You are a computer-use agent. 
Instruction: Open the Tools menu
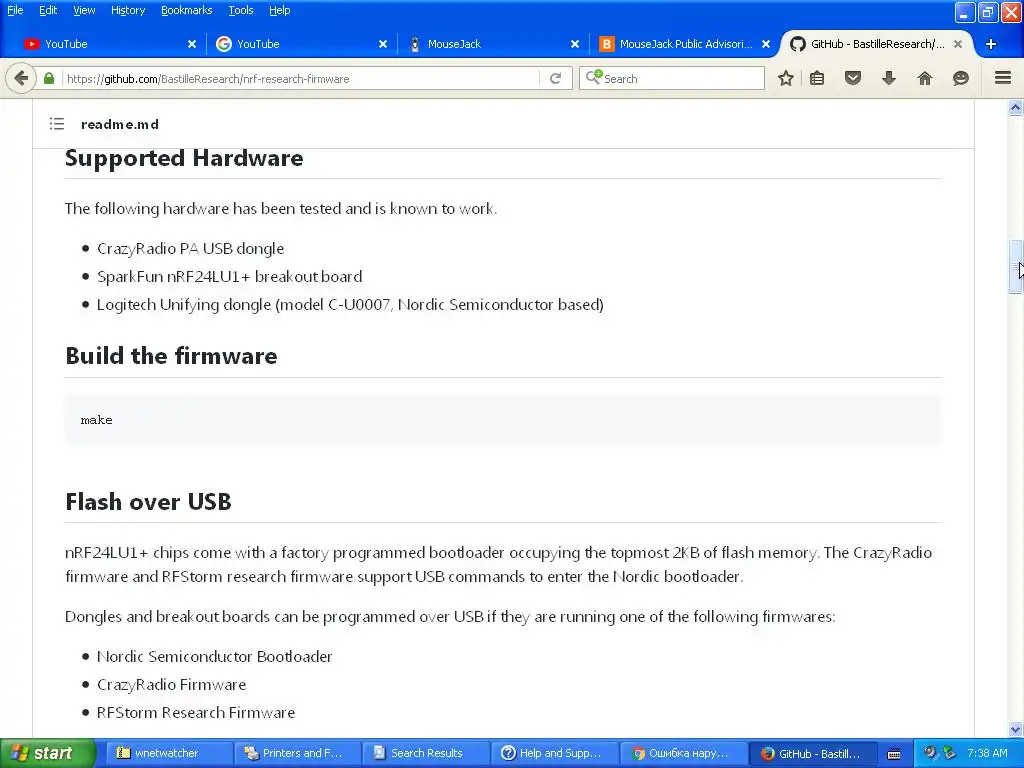point(240,10)
